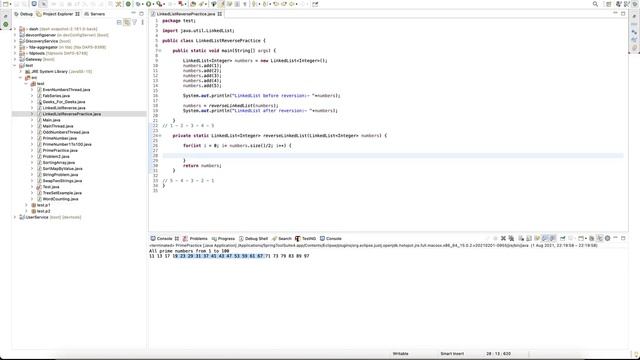
Task: Click the Previous Annotation toolbar icon
Action: (x=264, y=4)
